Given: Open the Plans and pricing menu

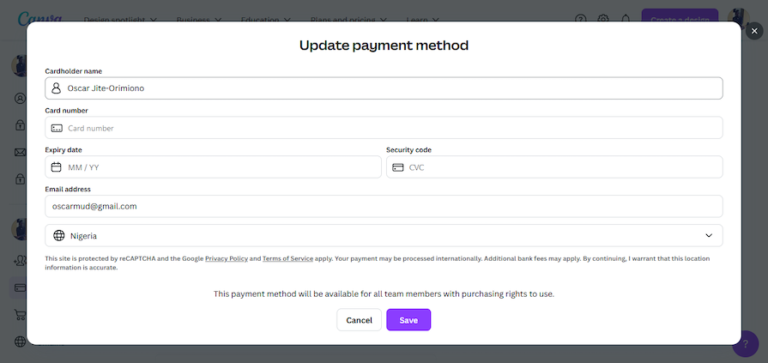Looking at the screenshot, I should pos(349,20).
